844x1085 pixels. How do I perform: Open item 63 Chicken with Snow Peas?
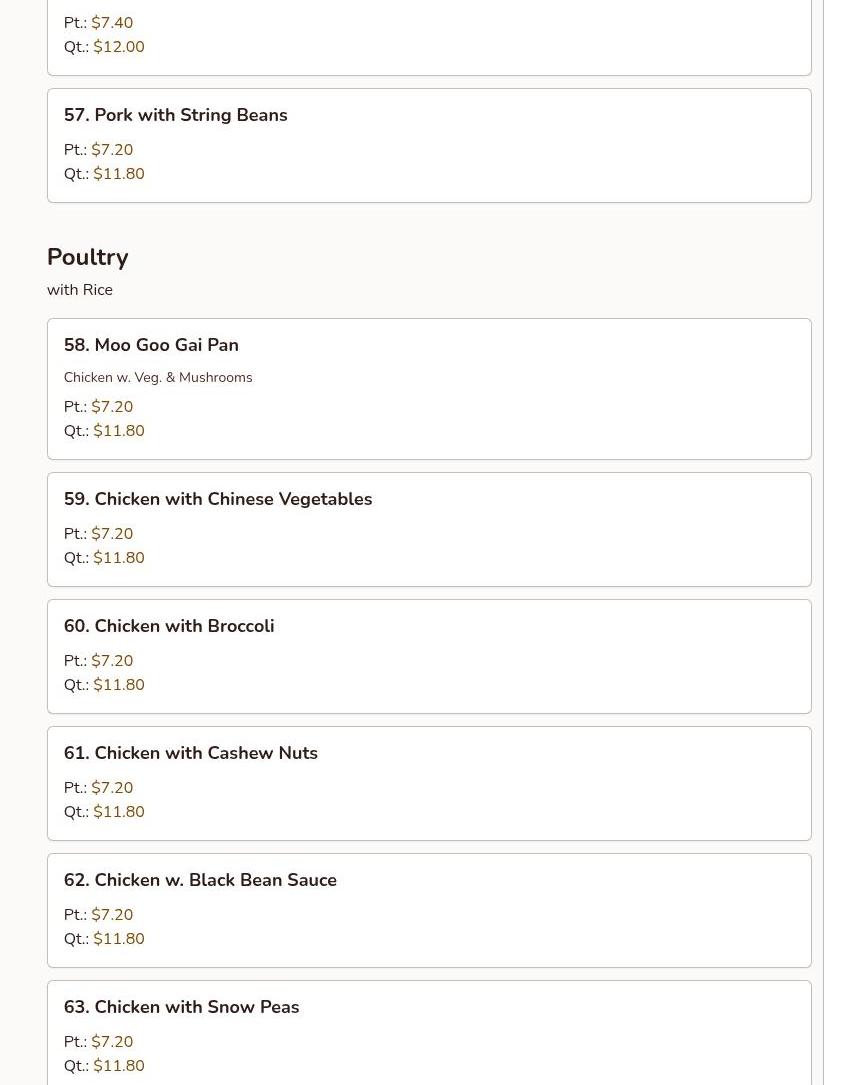coord(182,1007)
